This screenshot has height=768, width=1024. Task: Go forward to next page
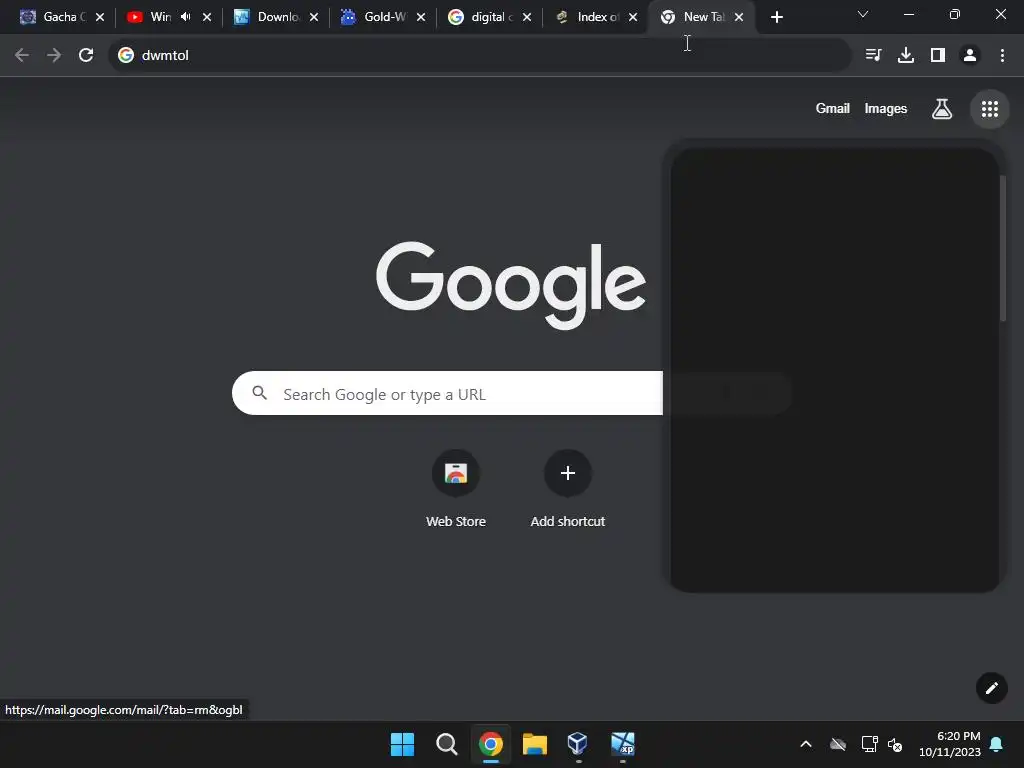click(54, 56)
